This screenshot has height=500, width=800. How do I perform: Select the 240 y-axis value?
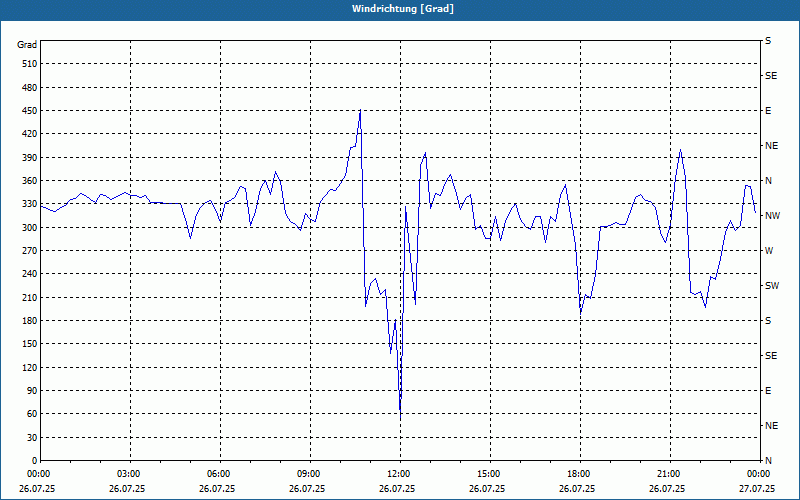coord(30,274)
